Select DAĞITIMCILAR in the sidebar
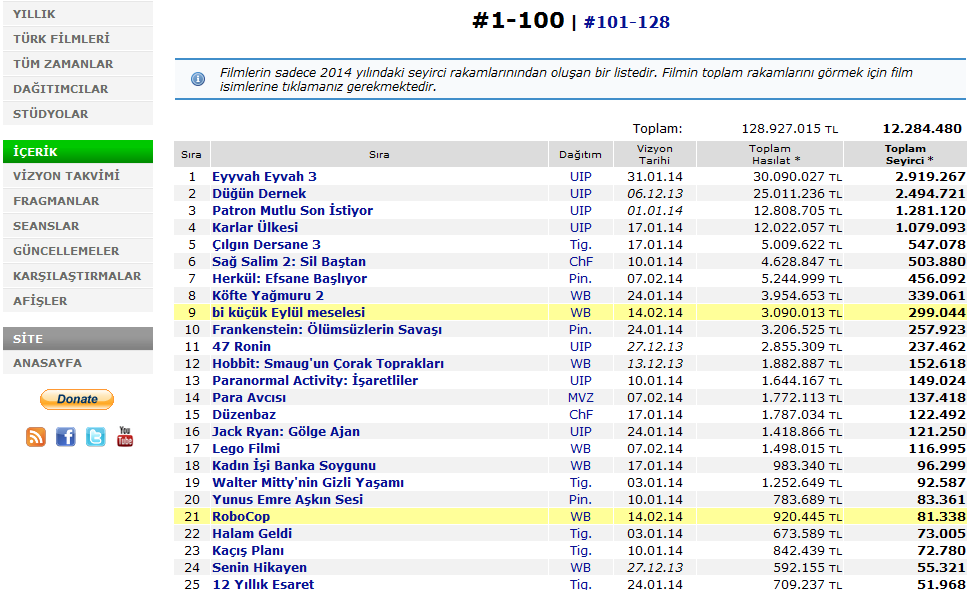977x590 pixels. click(60, 89)
